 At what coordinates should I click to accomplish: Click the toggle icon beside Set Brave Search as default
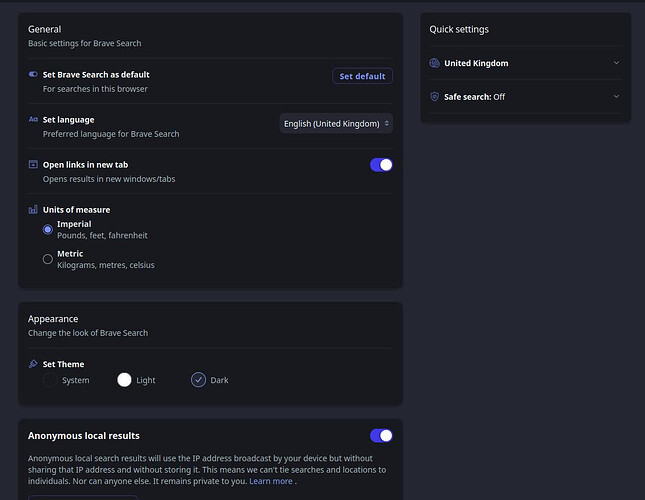click(33, 74)
